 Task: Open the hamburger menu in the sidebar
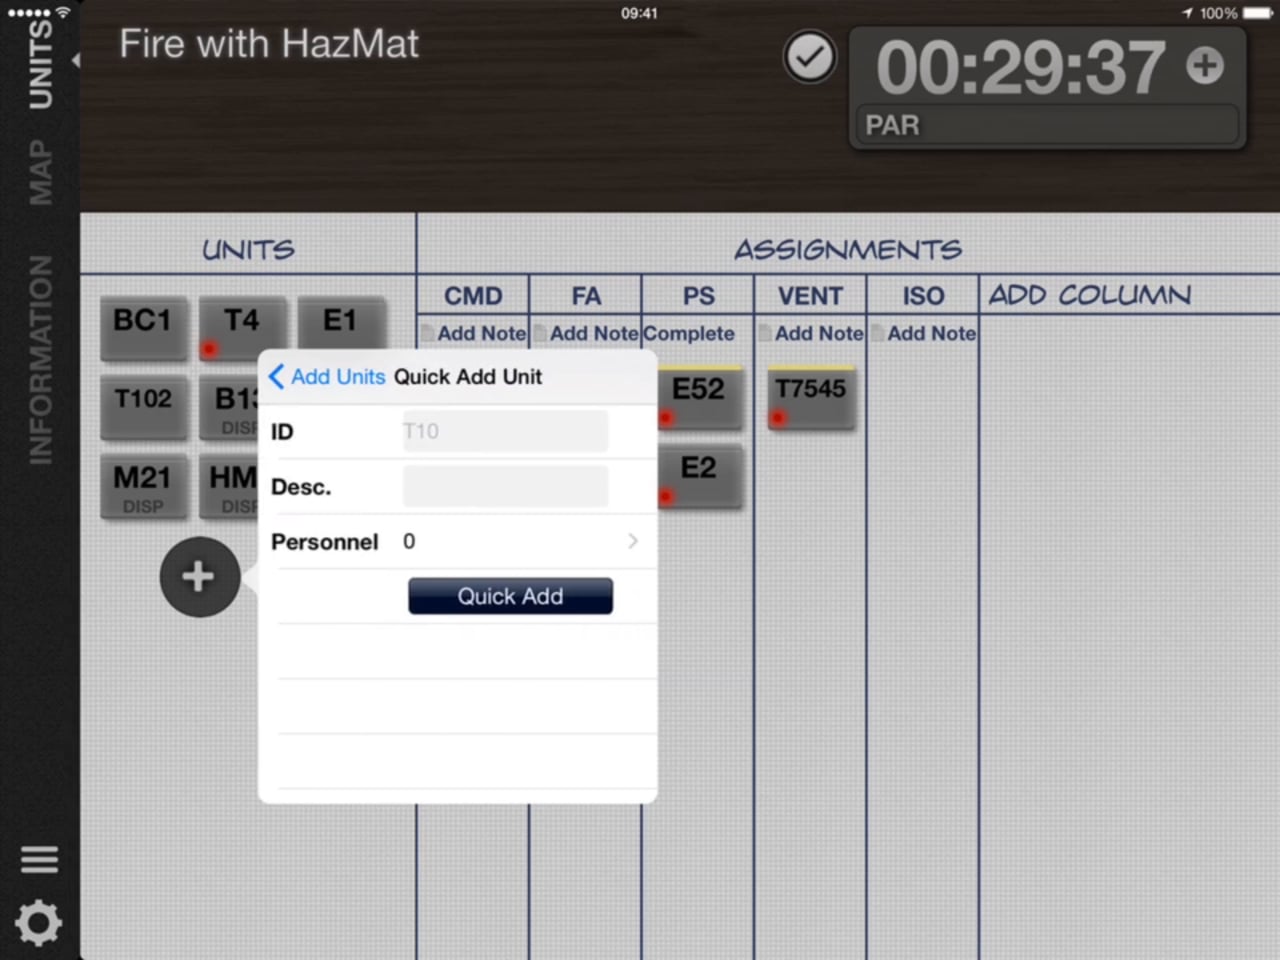click(39, 859)
